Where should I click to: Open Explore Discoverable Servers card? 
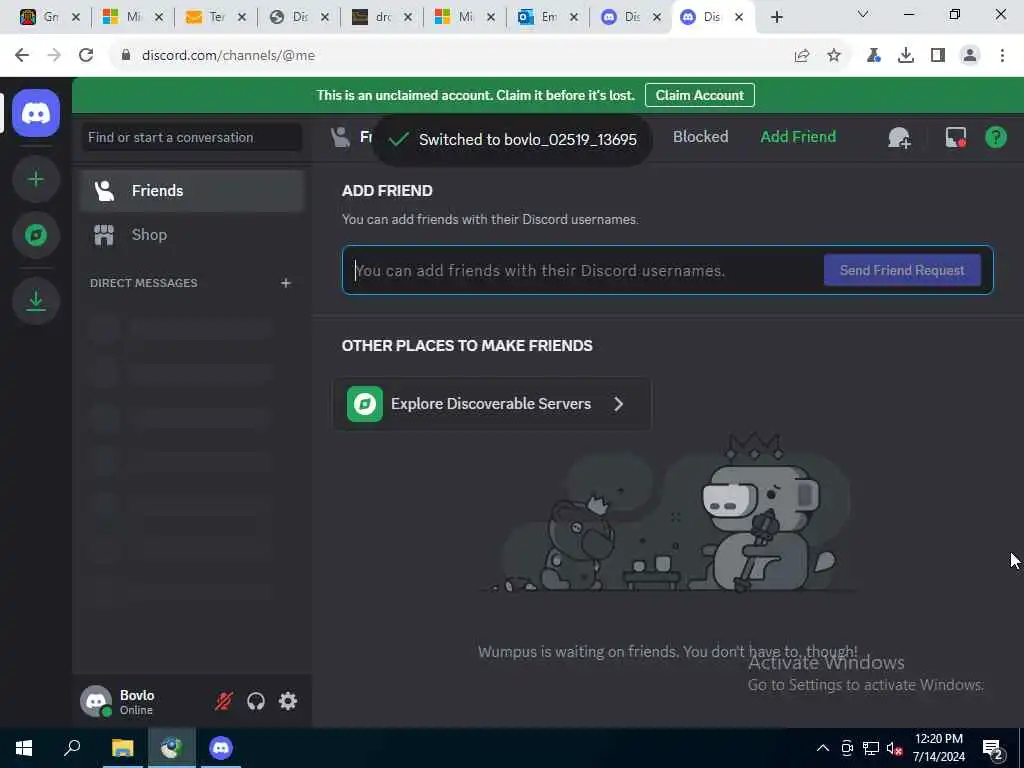(492, 404)
